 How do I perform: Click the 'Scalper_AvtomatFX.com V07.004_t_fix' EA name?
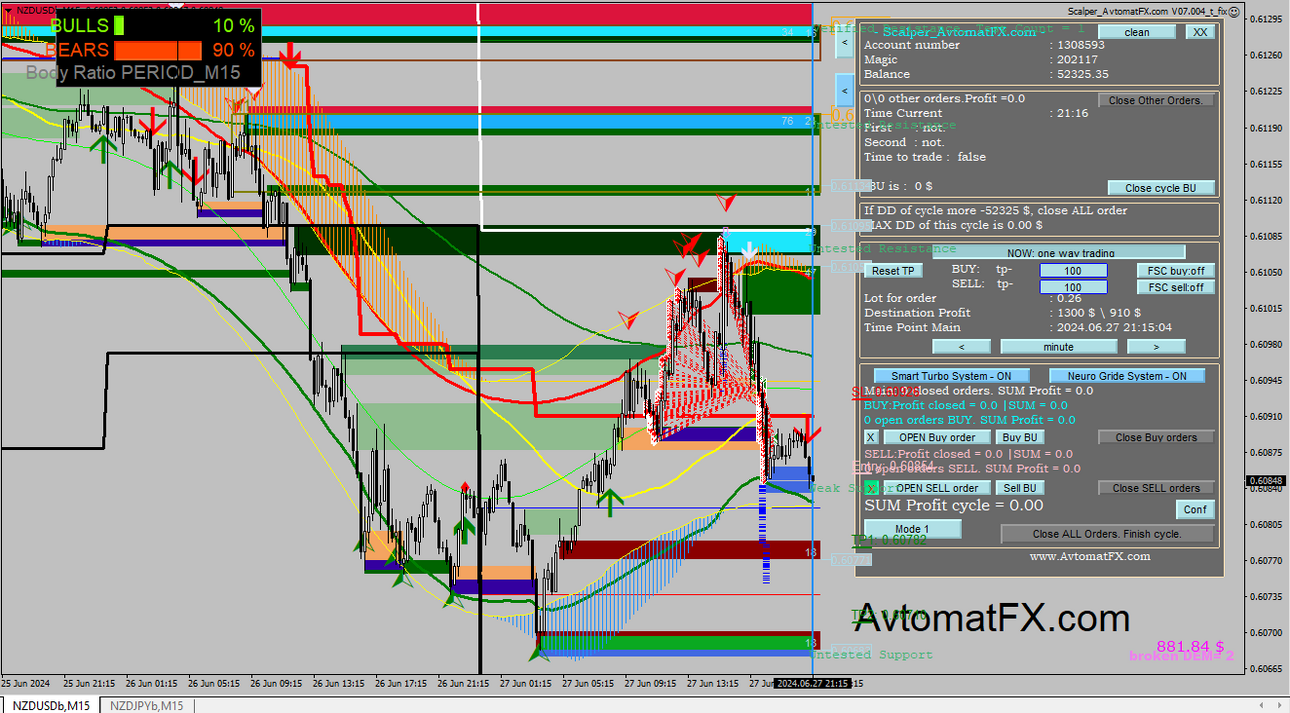coord(1145,11)
